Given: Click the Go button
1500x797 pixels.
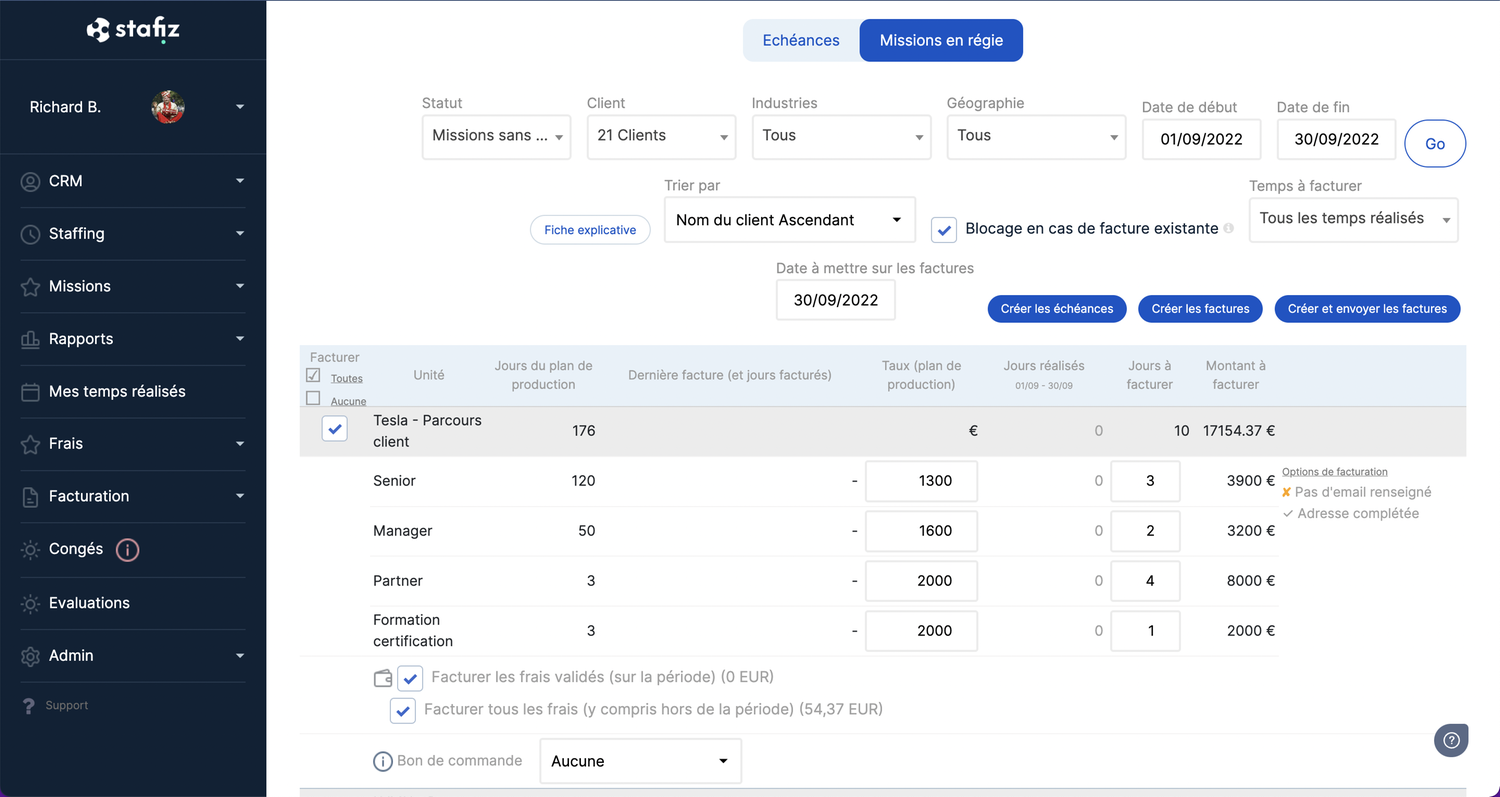Looking at the screenshot, I should [1435, 144].
